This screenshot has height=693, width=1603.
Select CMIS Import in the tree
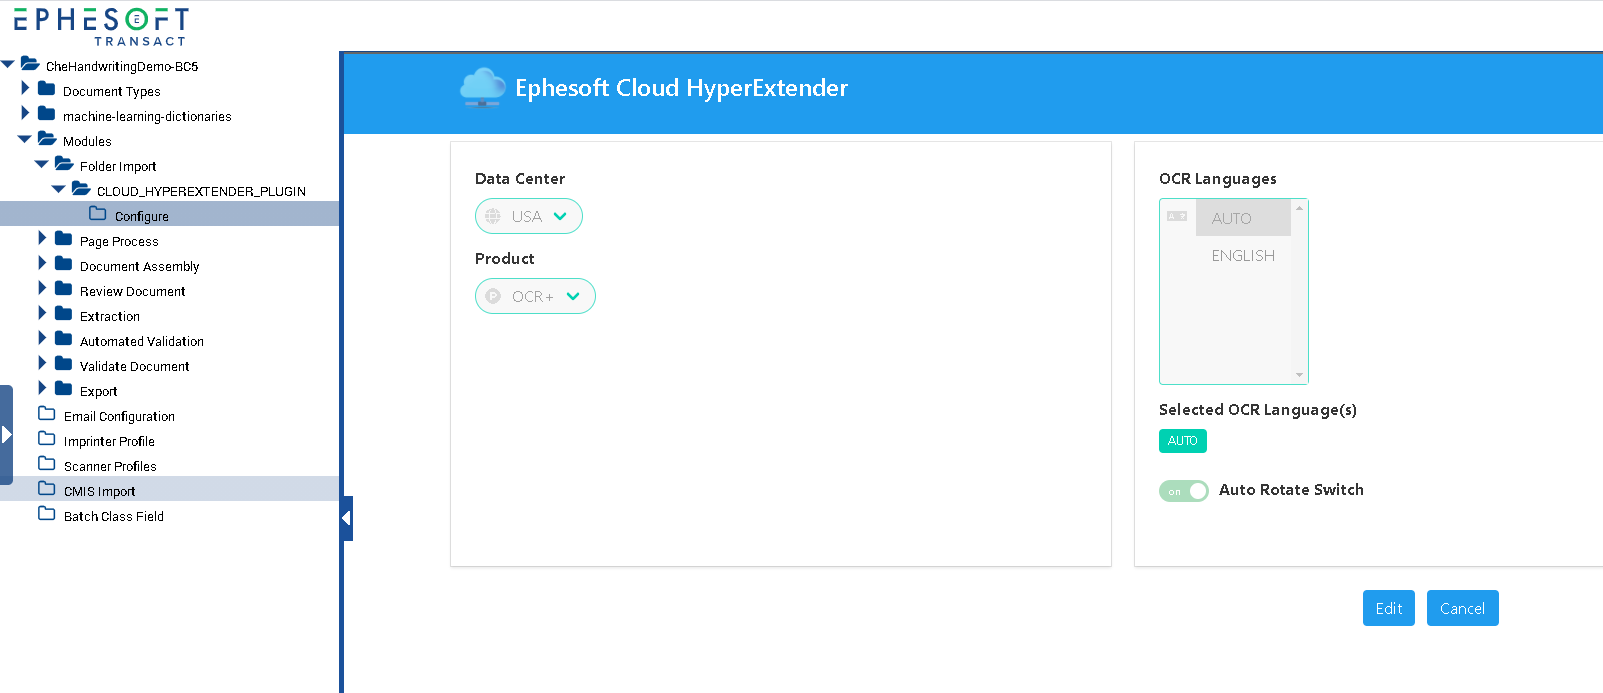click(170, 489)
